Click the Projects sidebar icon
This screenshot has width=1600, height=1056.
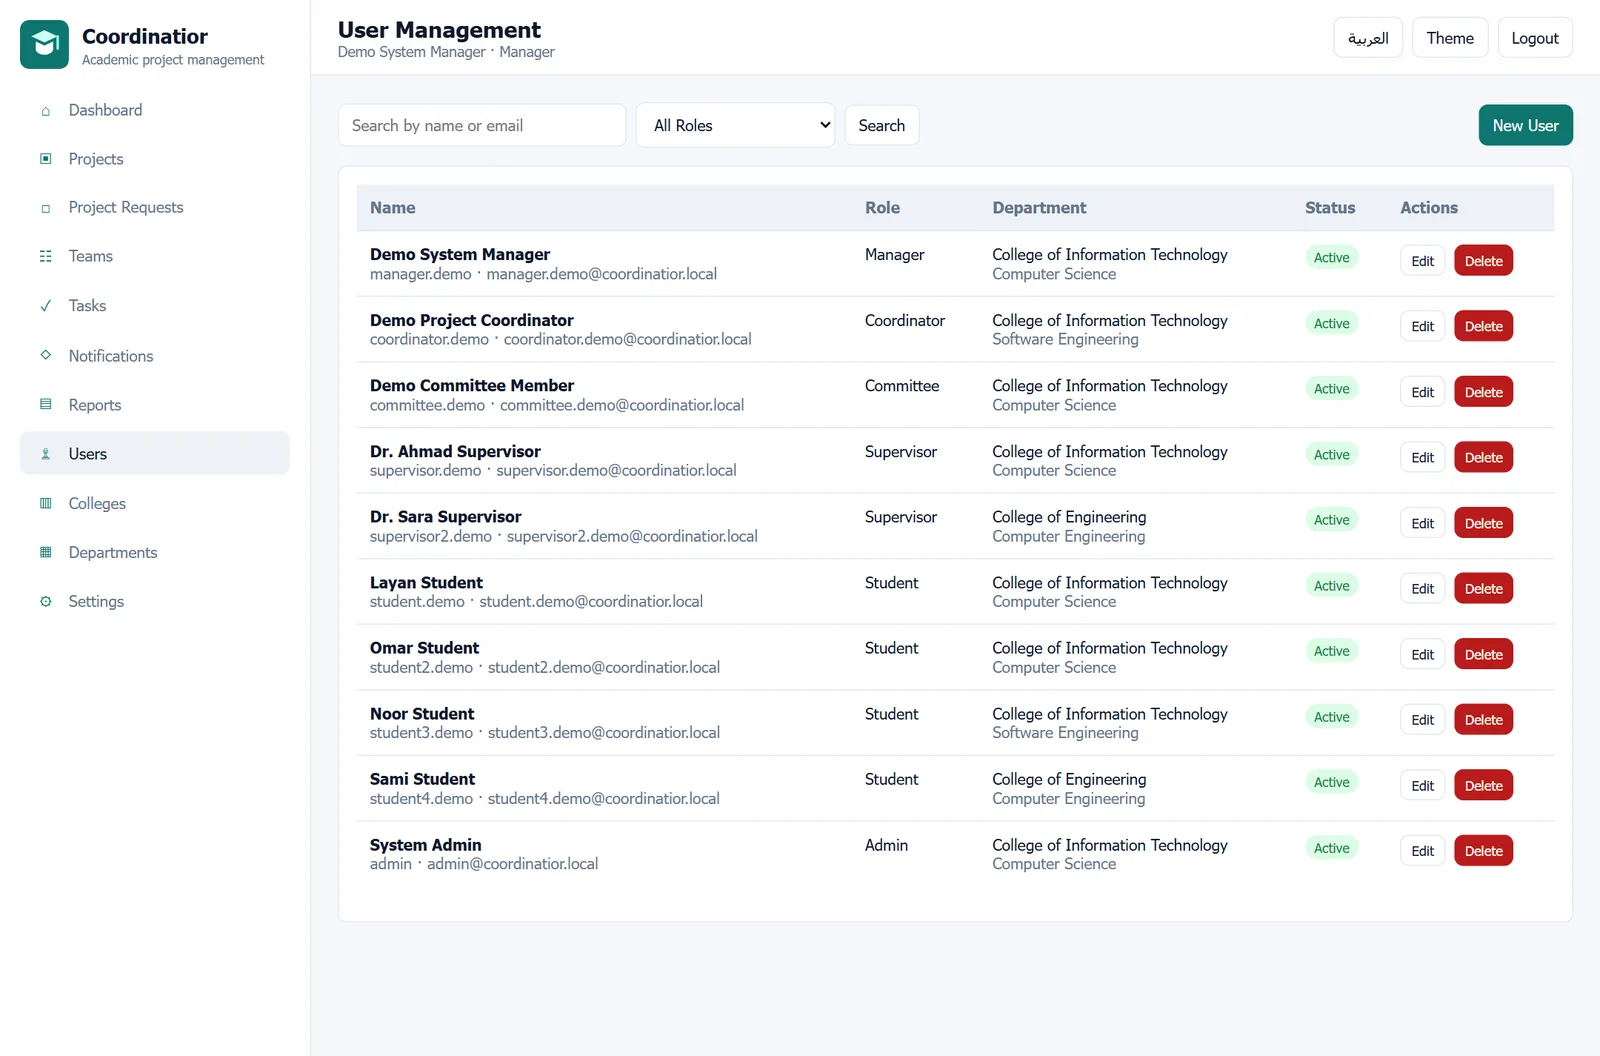(45, 159)
